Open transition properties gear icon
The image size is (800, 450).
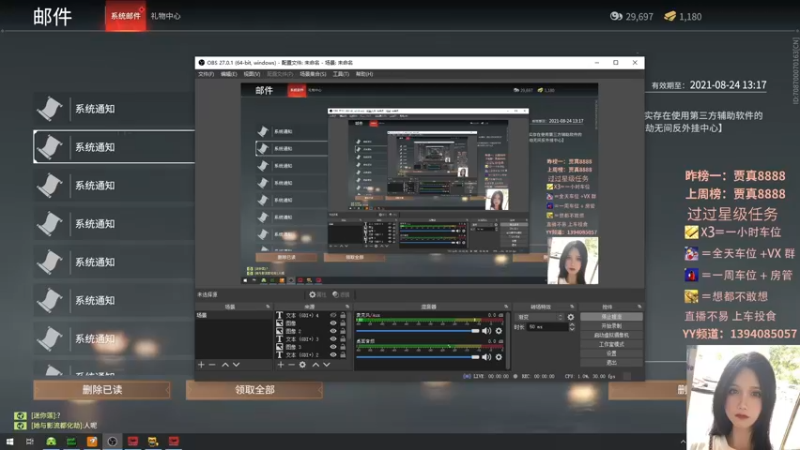pos(571,317)
